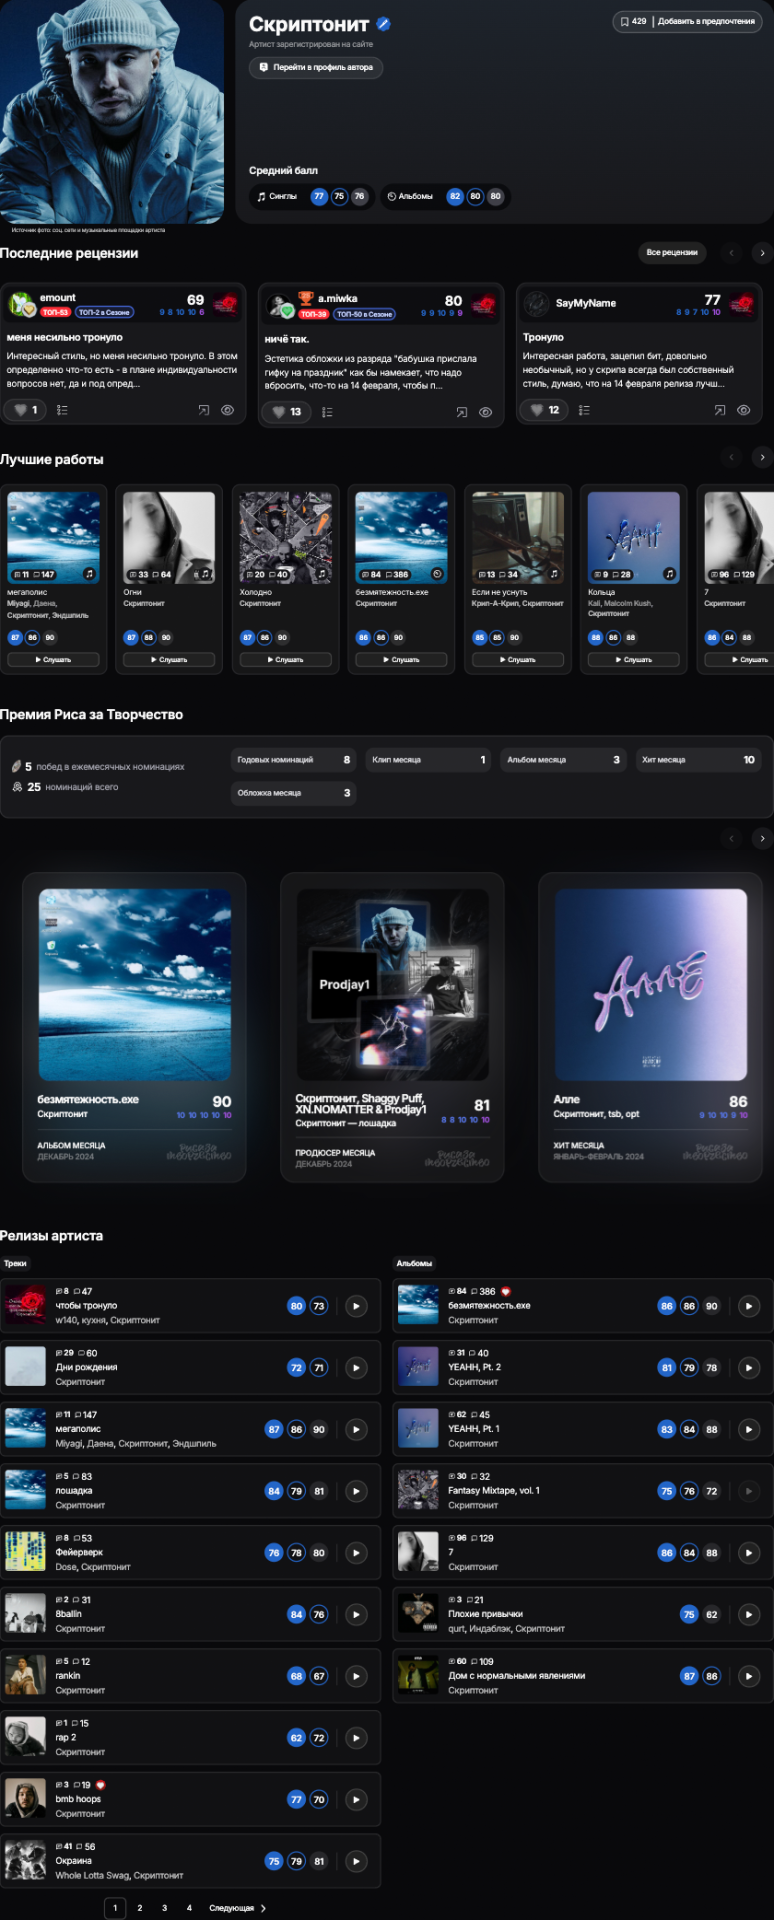Play the track чтобы тронуло
Screen dimensions: 774x1920
[356, 1306]
